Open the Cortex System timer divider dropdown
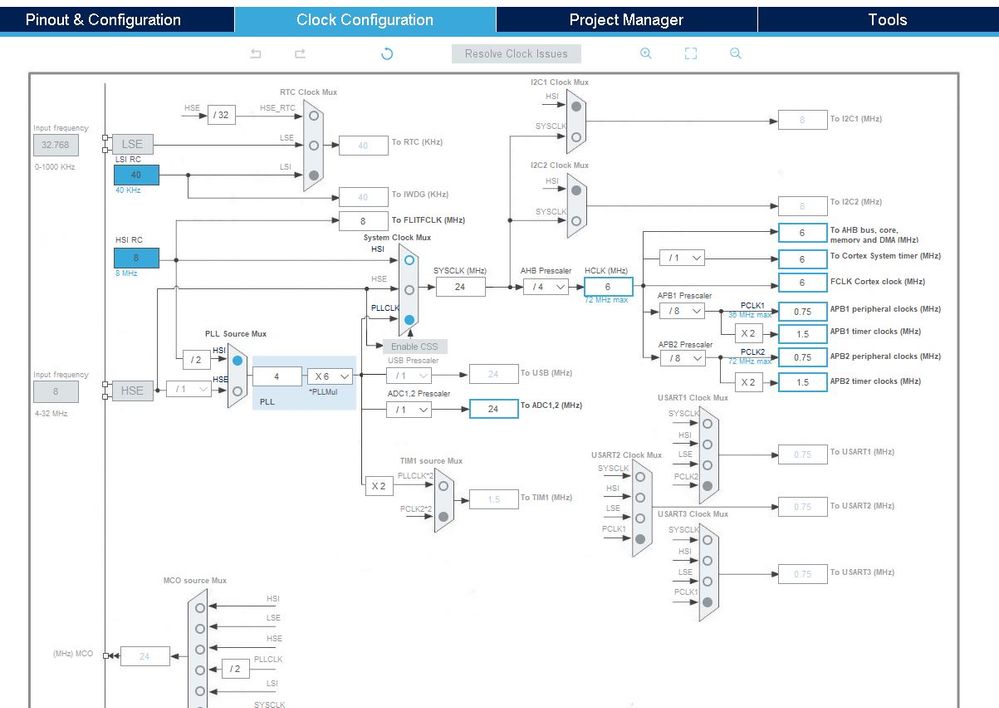 click(682, 258)
